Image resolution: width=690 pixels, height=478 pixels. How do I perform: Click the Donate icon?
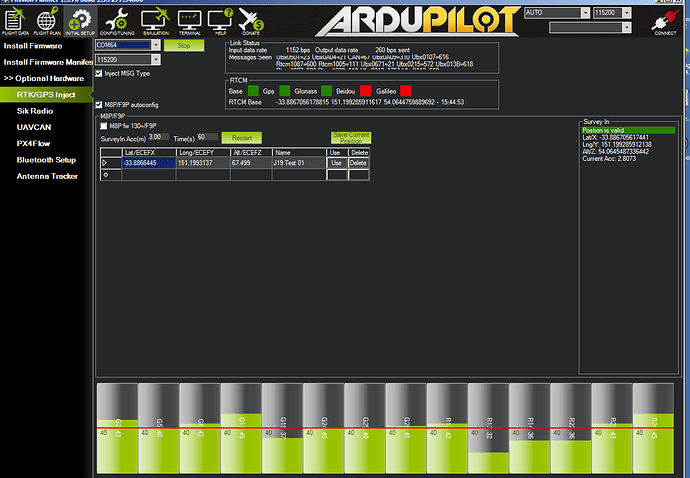(251, 20)
